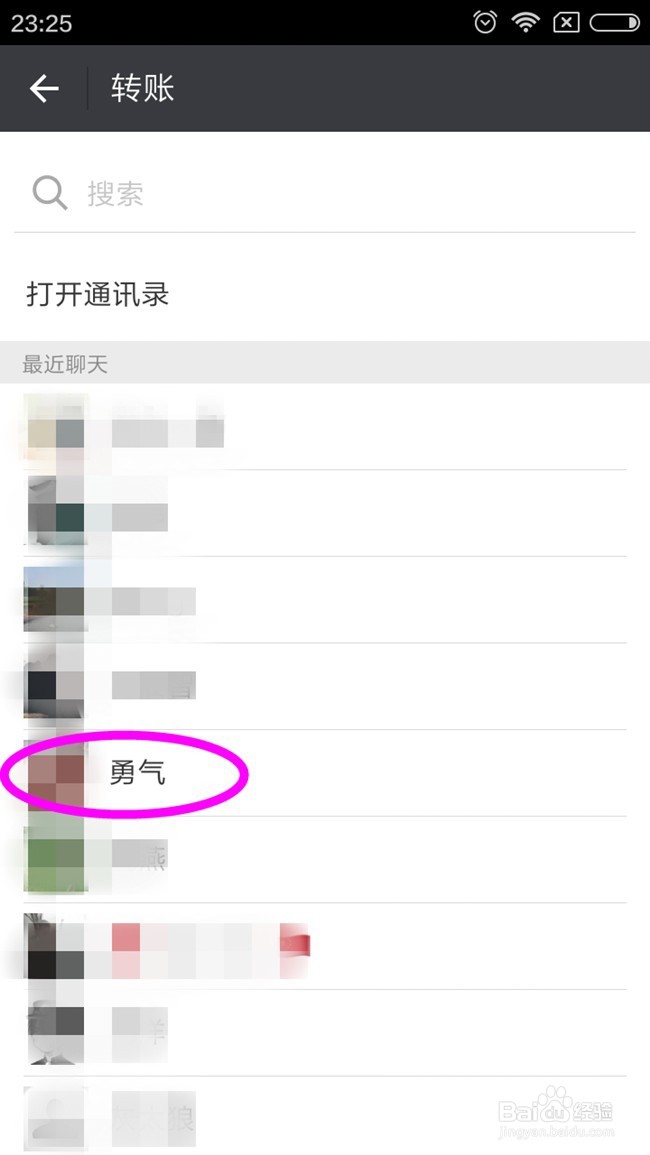Tap the Wi-Fi status icon
Screen dimensions: 650x1155
coord(525,23)
